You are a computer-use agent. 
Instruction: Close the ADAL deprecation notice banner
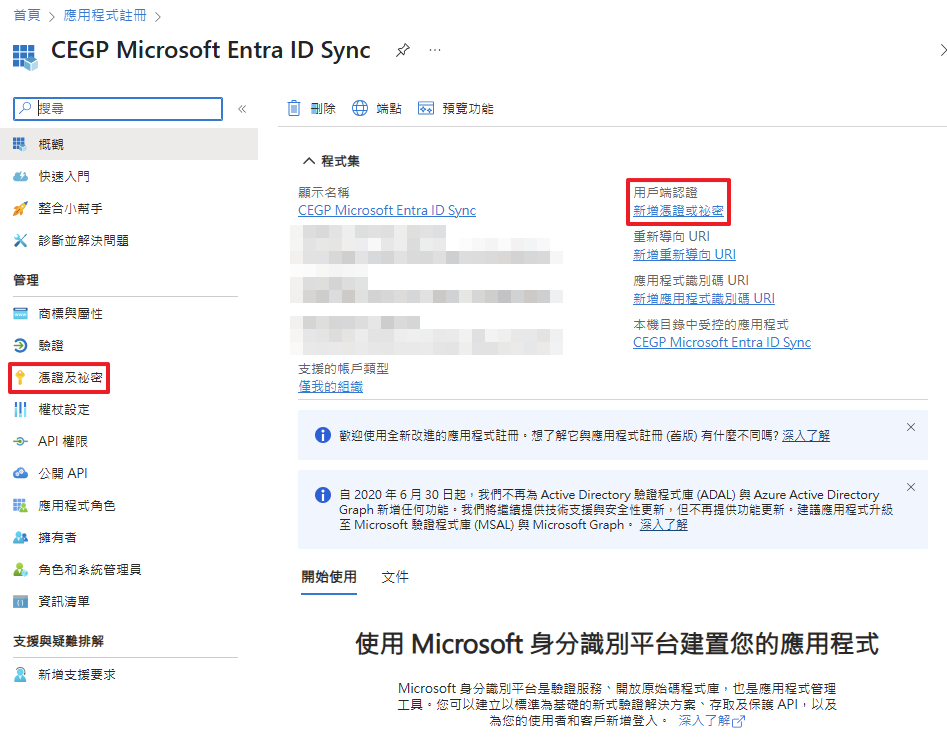910,487
